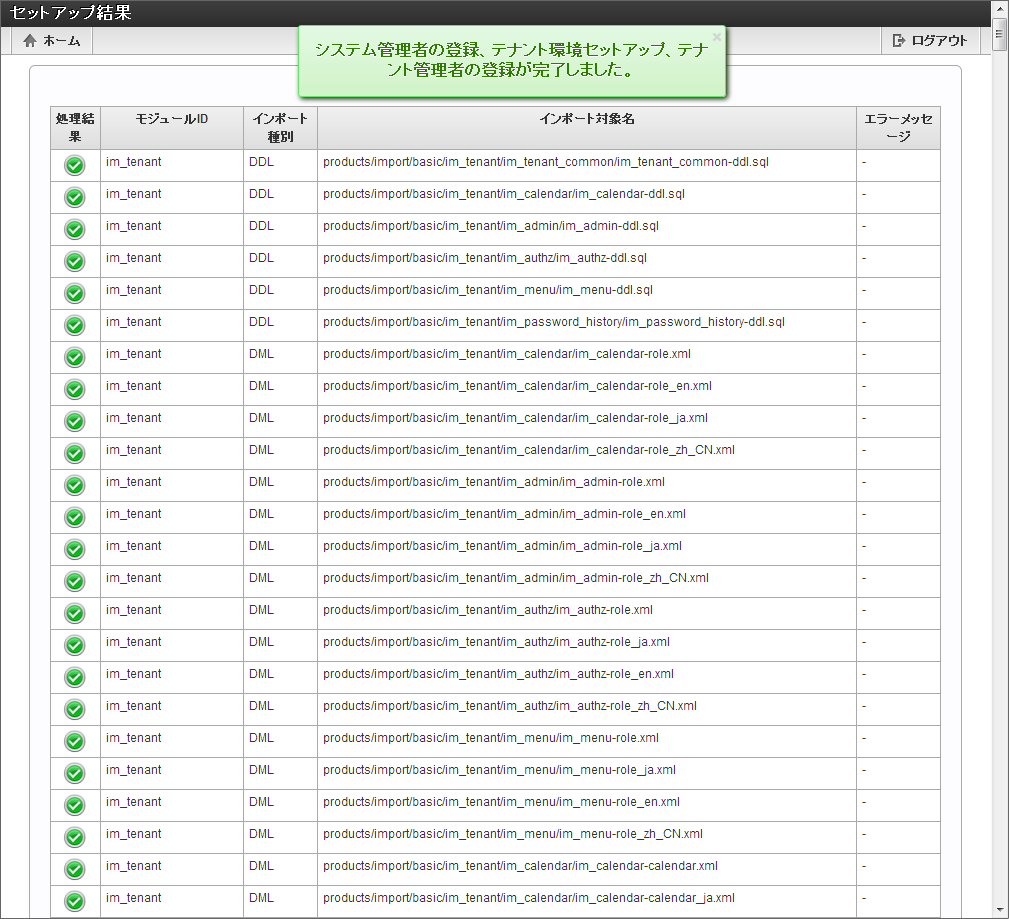The height and width of the screenshot is (919, 1009).
Task: Click the success icon for im_authz-role_zh_CN.xml
Action: point(75,709)
